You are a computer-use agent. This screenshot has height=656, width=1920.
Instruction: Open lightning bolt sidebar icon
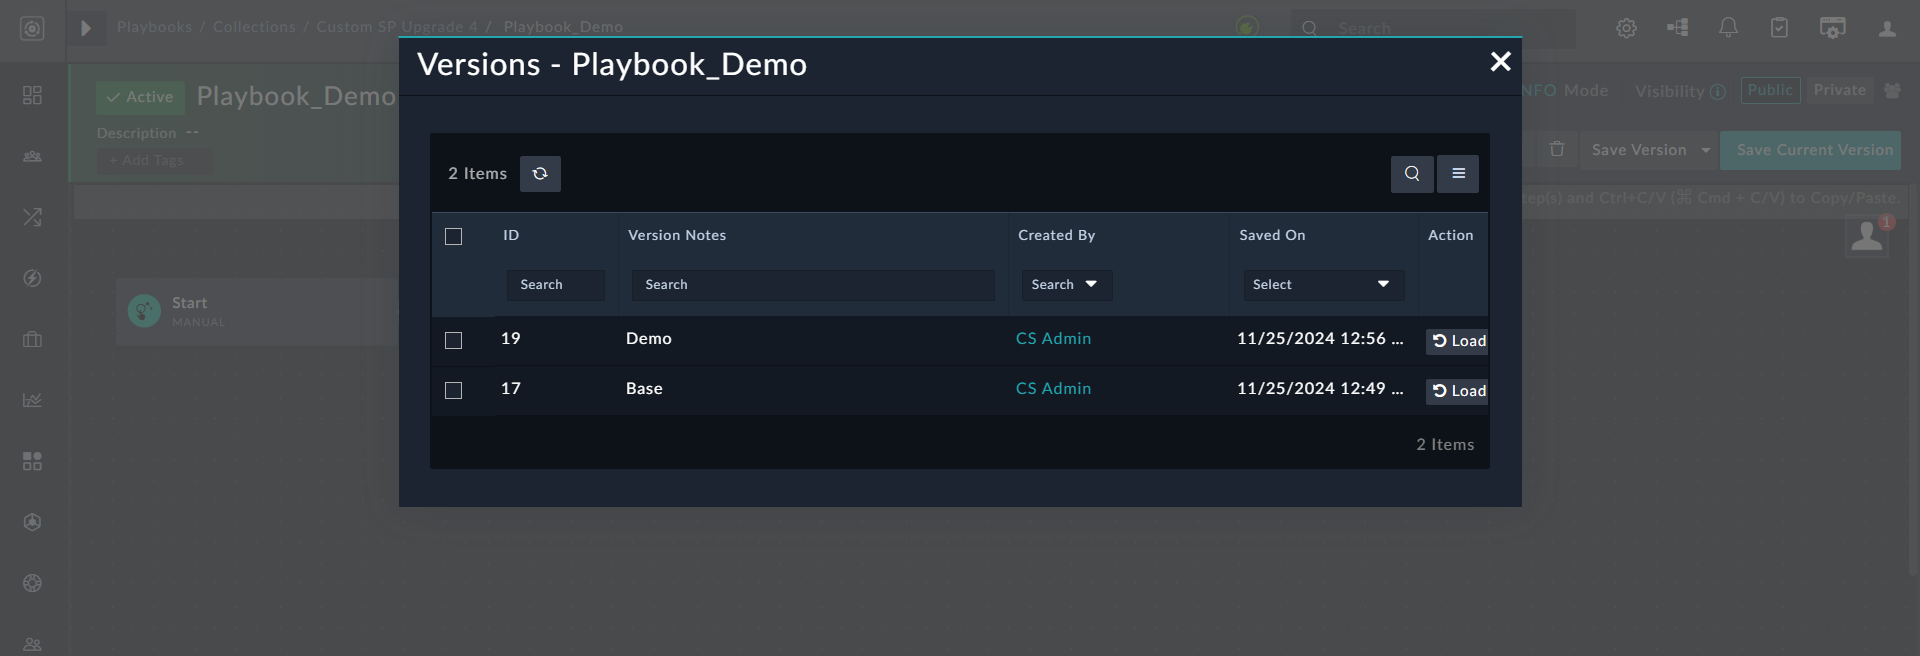tap(33, 278)
